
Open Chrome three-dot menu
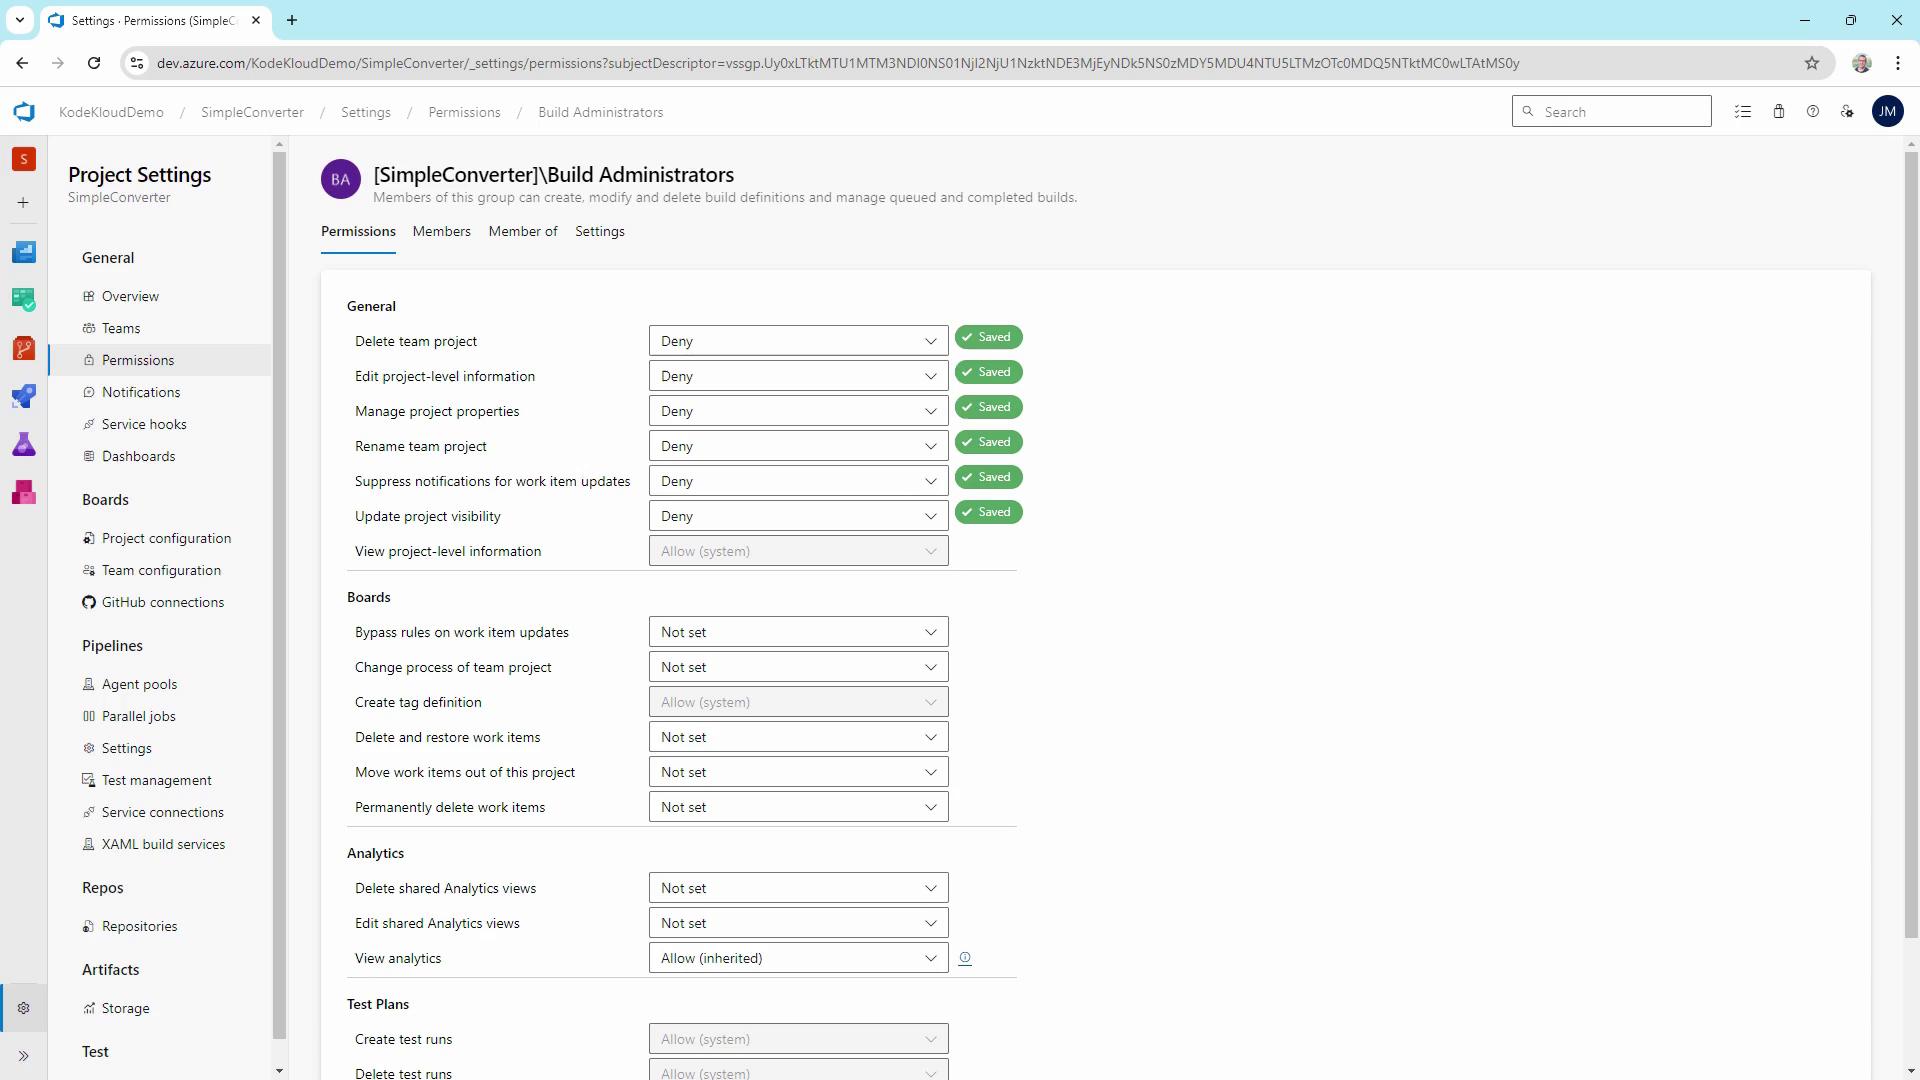point(1898,63)
